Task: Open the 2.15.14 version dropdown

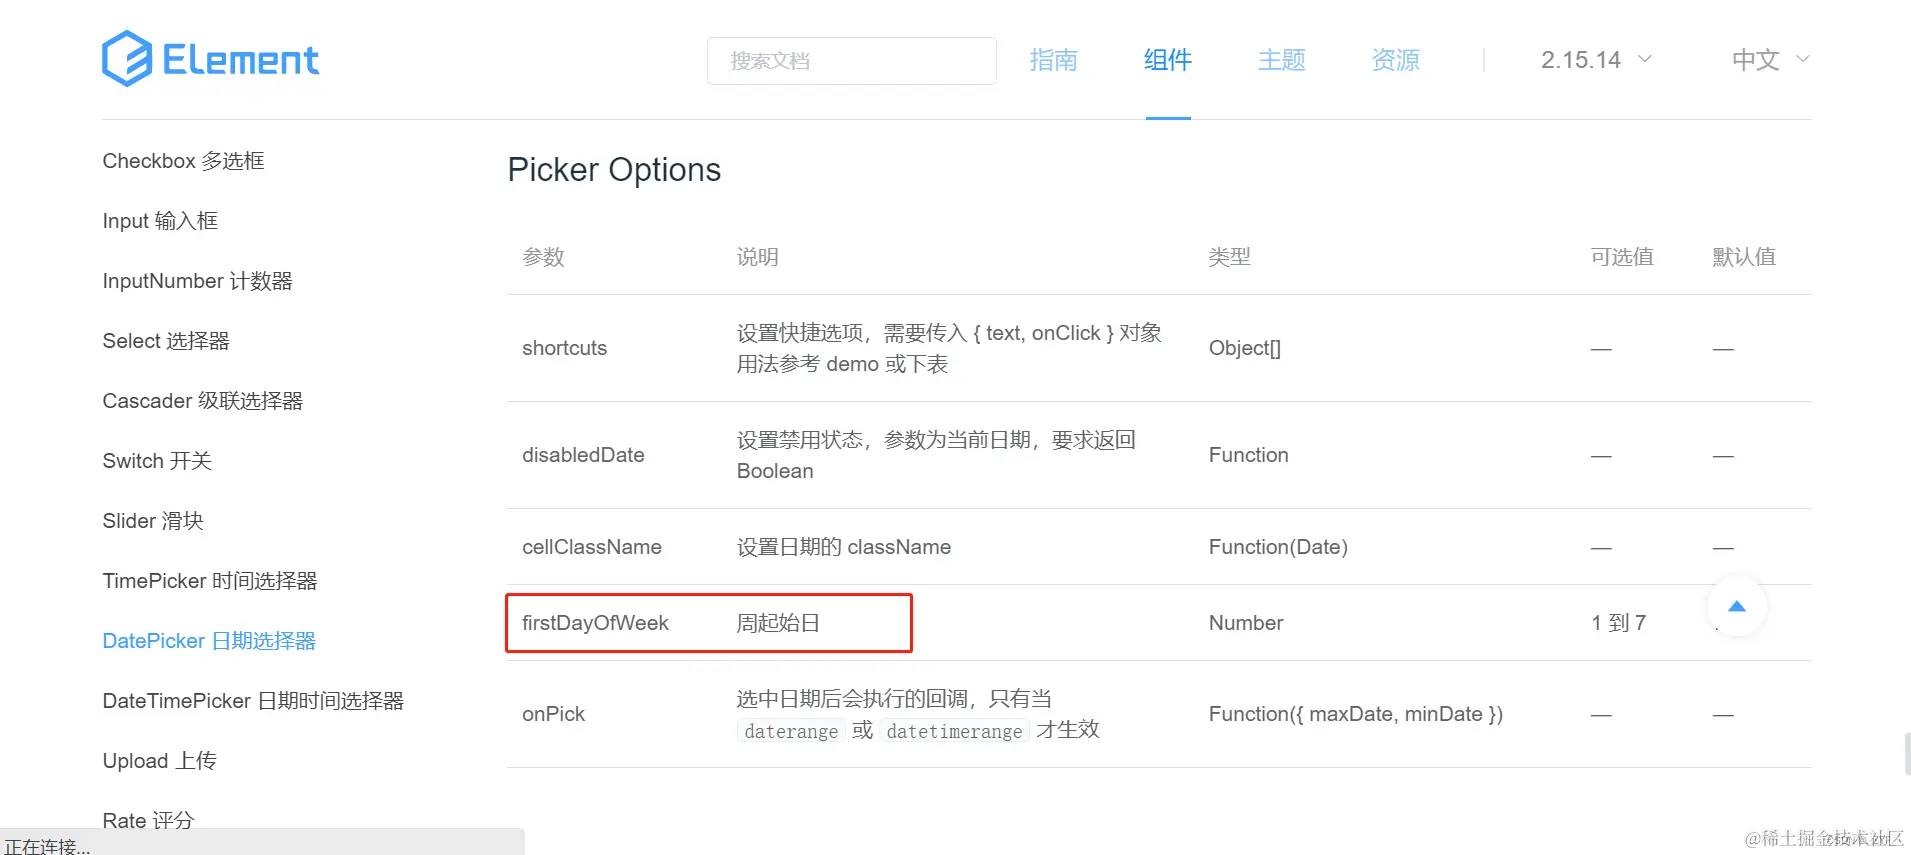Action: 1592,60
